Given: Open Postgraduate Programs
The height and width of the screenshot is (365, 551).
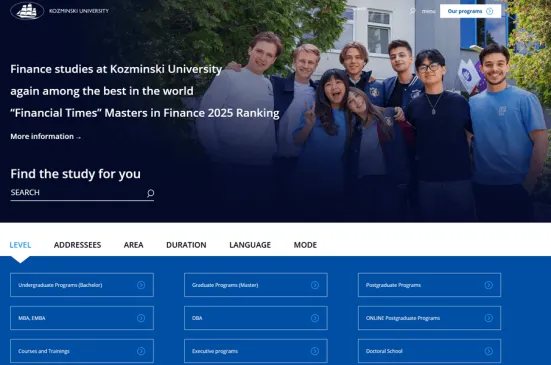Looking at the screenshot, I should coord(429,285).
